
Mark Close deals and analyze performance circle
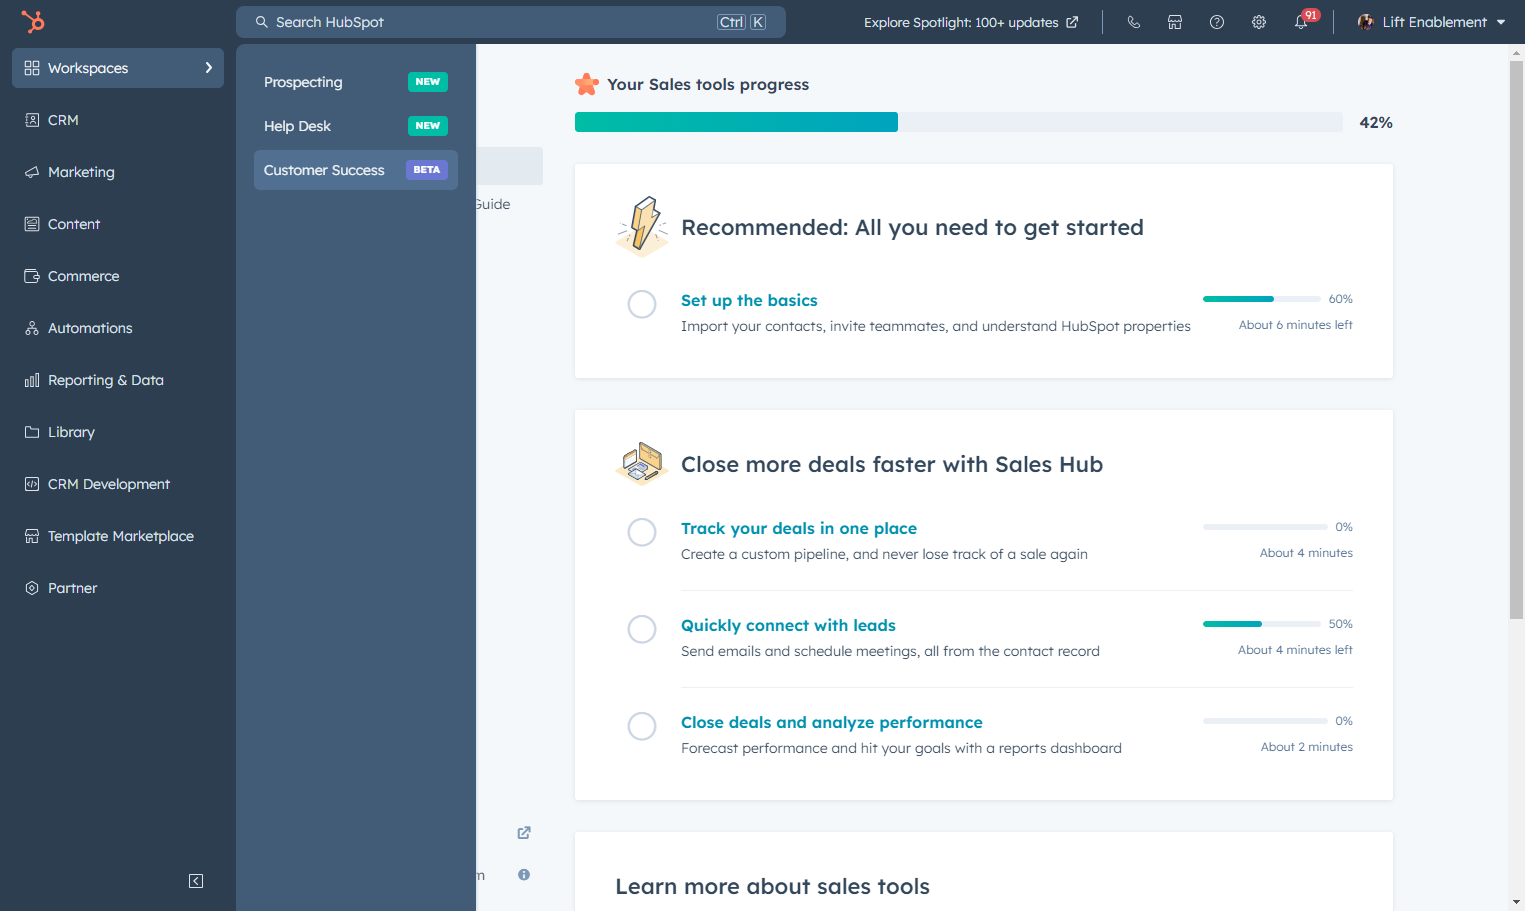click(642, 726)
